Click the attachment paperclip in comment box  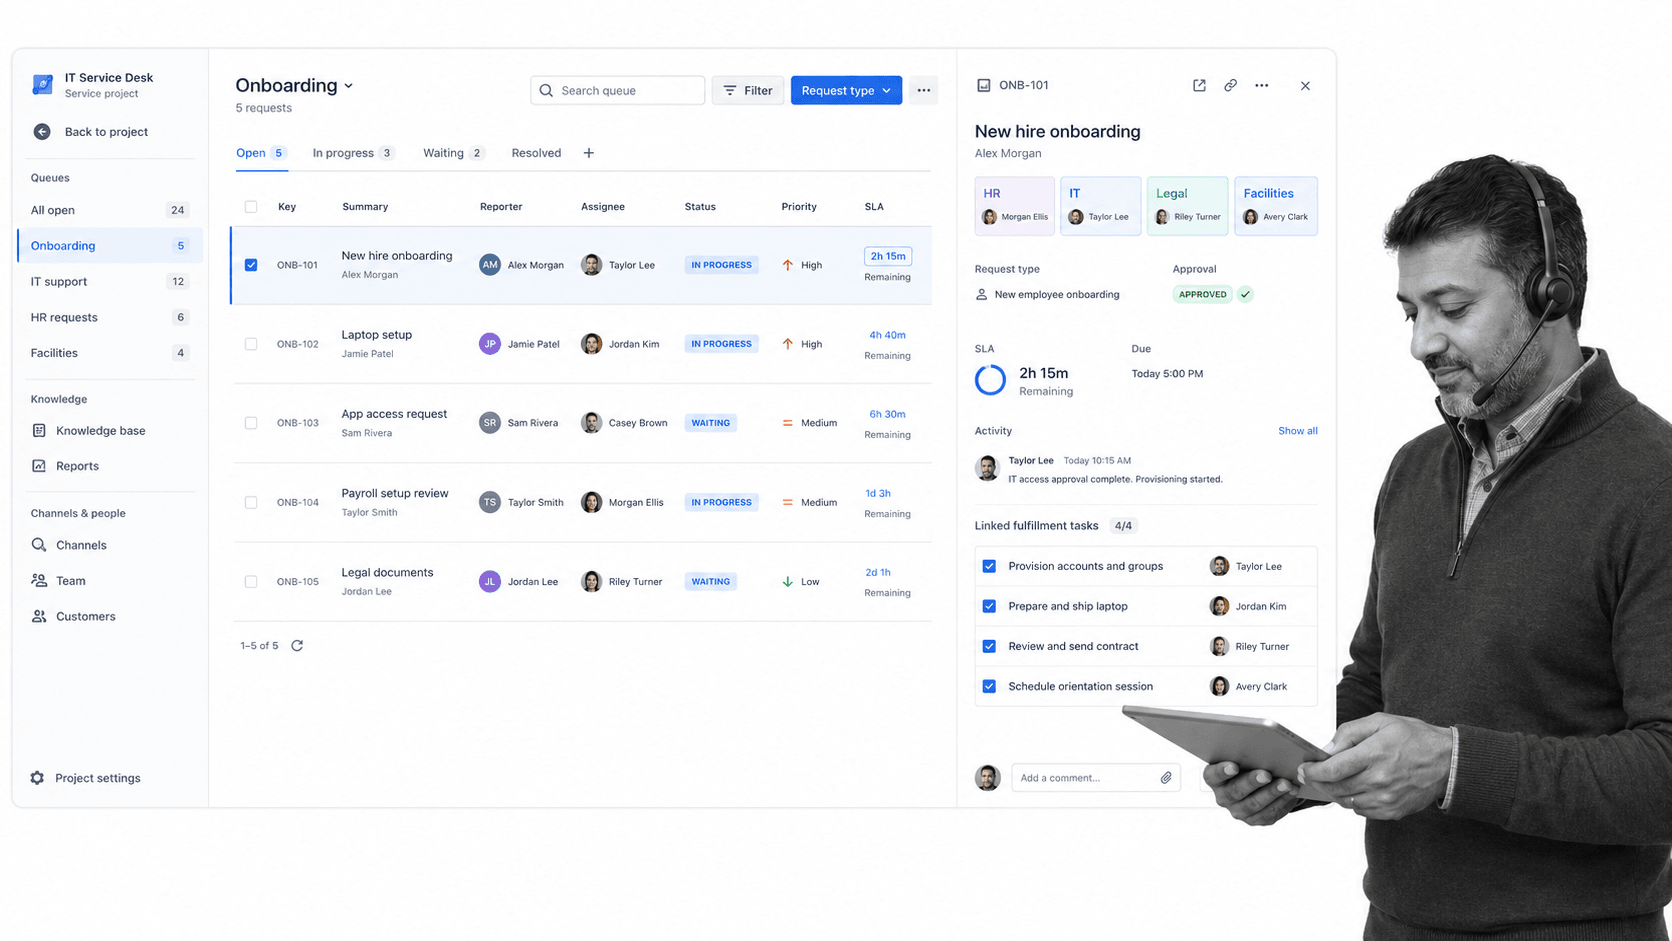[x=1166, y=778]
